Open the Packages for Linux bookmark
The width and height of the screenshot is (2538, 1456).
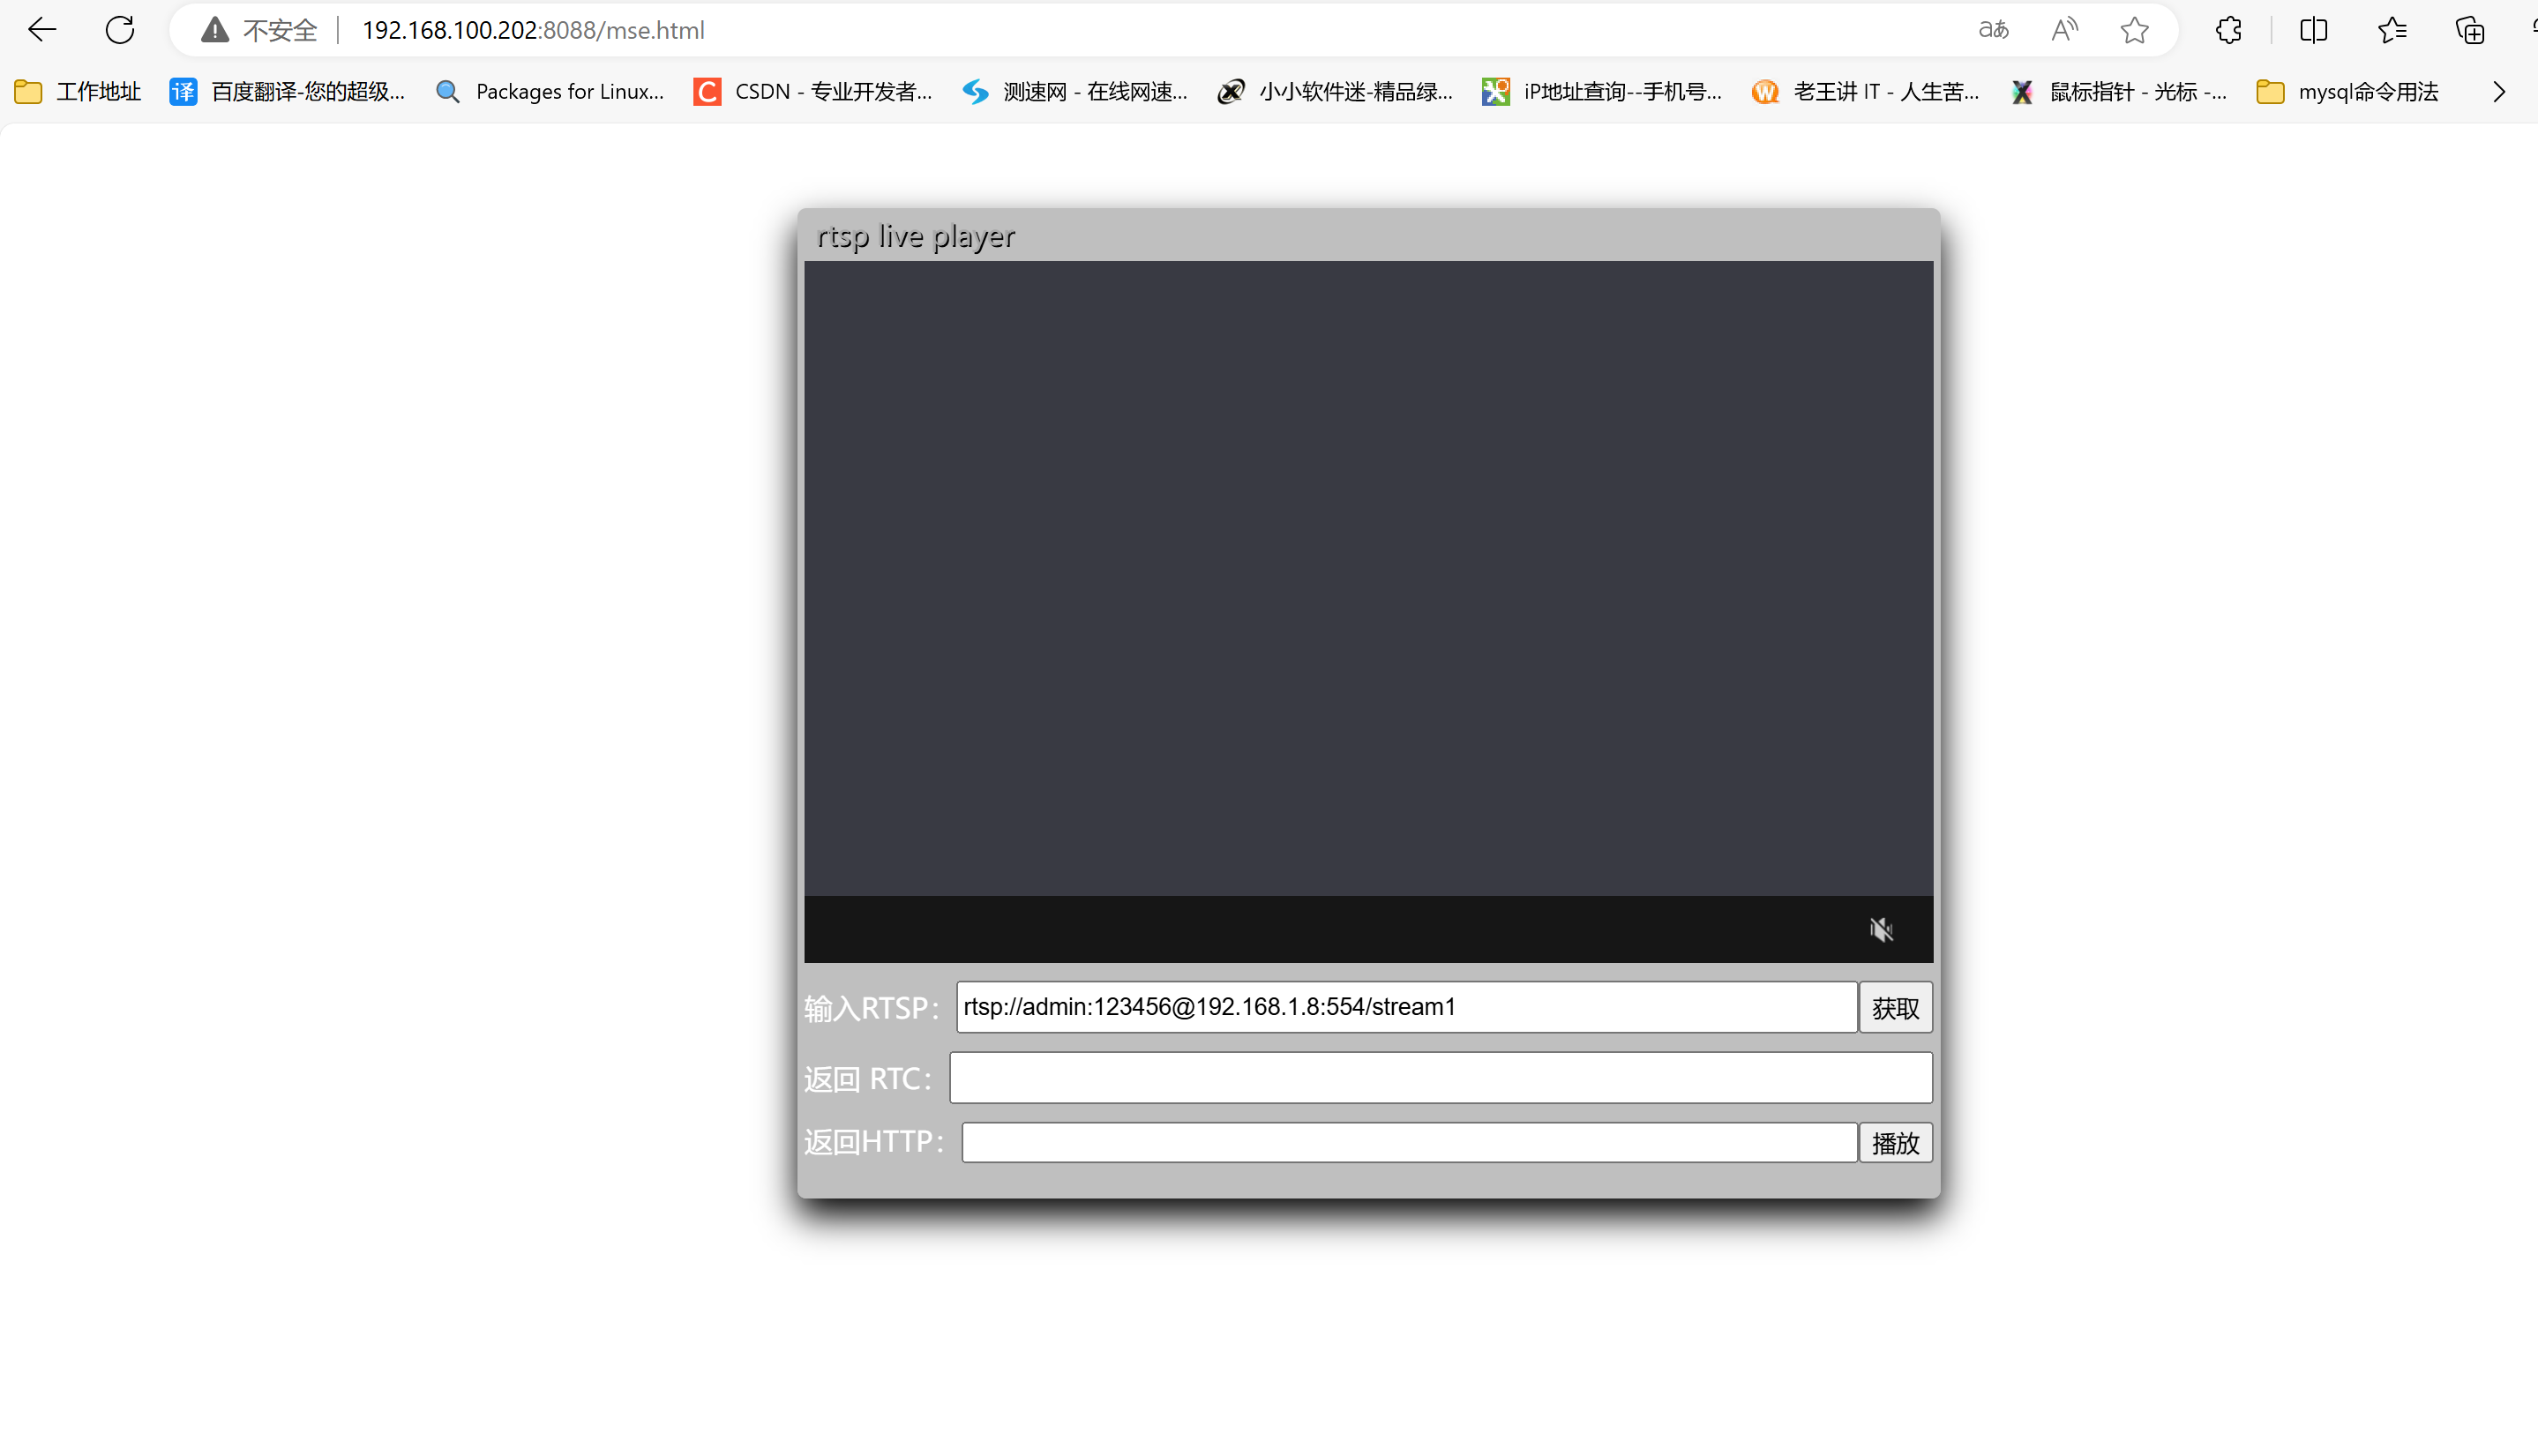pos(550,92)
